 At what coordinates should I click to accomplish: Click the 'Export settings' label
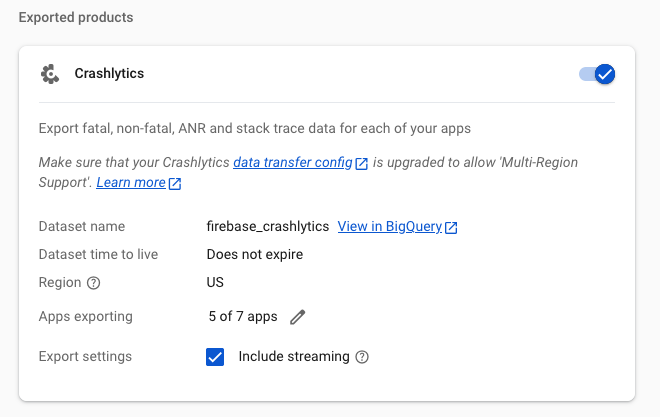coord(85,356)
